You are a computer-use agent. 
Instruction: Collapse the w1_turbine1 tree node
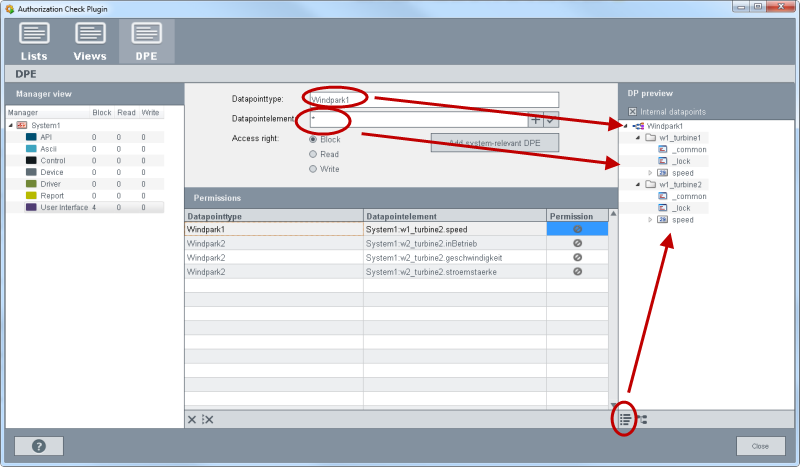(x=638, y=138)
